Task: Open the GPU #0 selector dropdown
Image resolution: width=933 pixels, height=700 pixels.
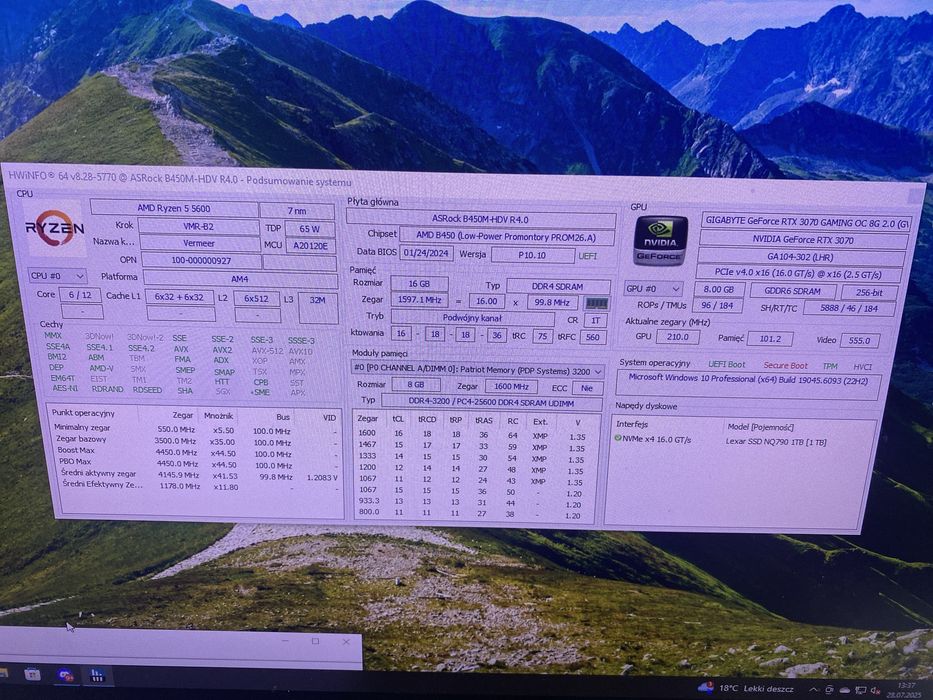Action: pos(653,289)
